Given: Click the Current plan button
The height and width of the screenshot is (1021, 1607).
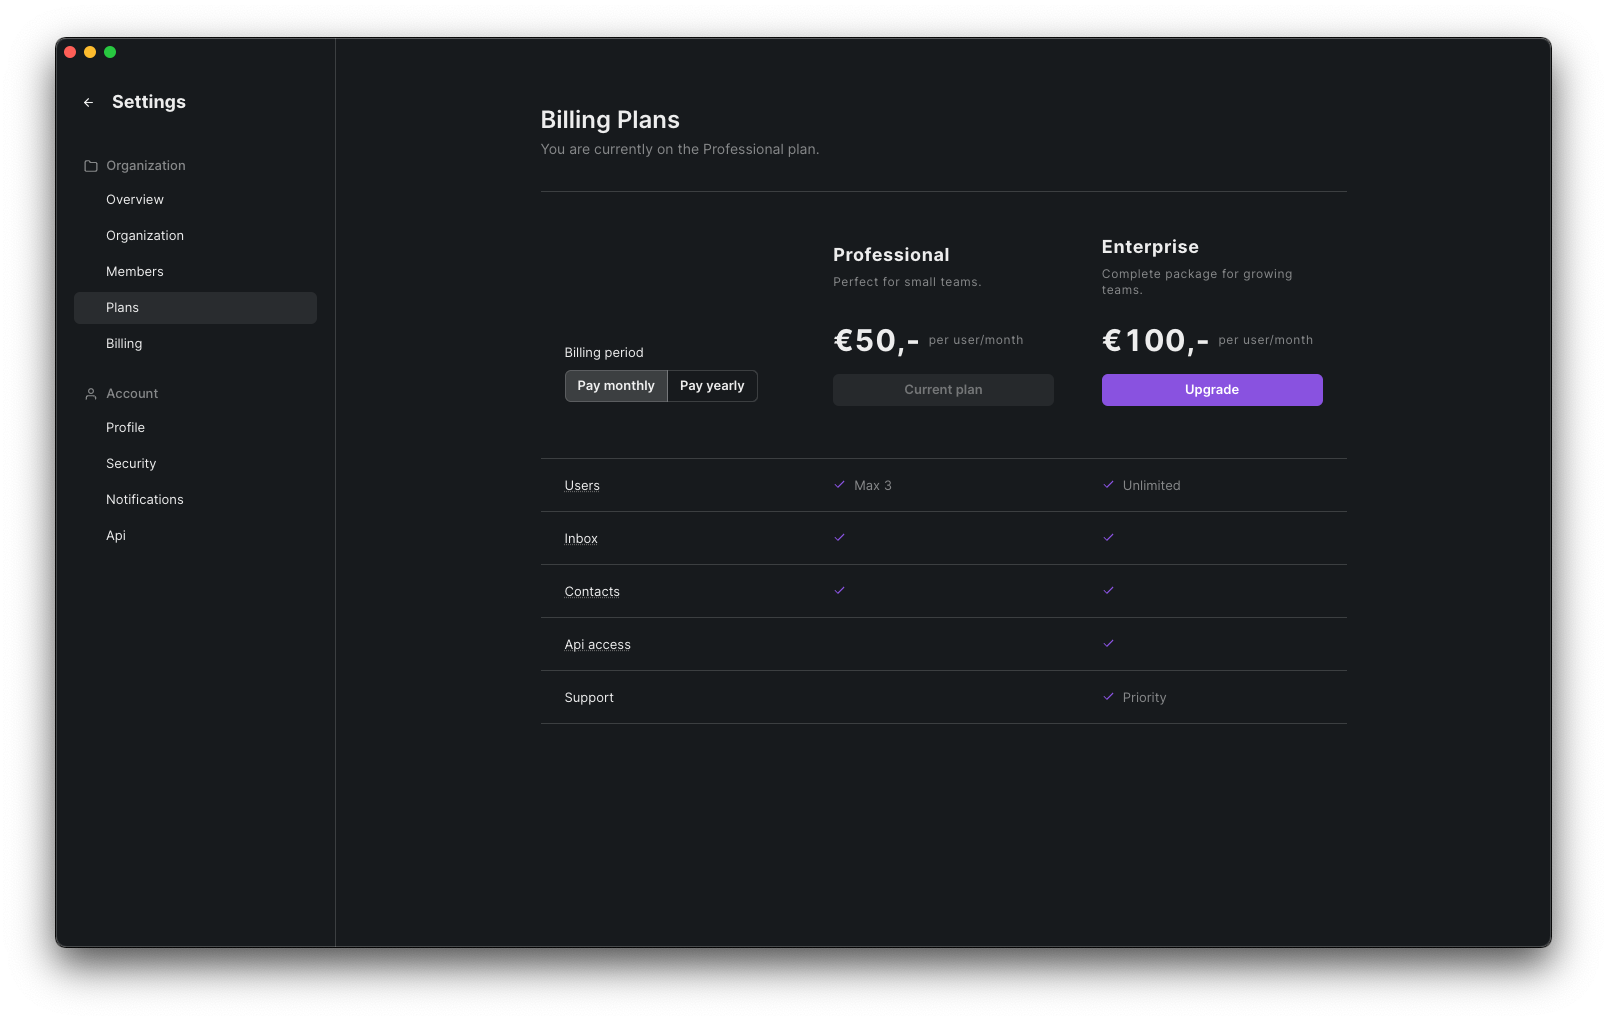Looking at the screenshot, I should click(942, 389).
